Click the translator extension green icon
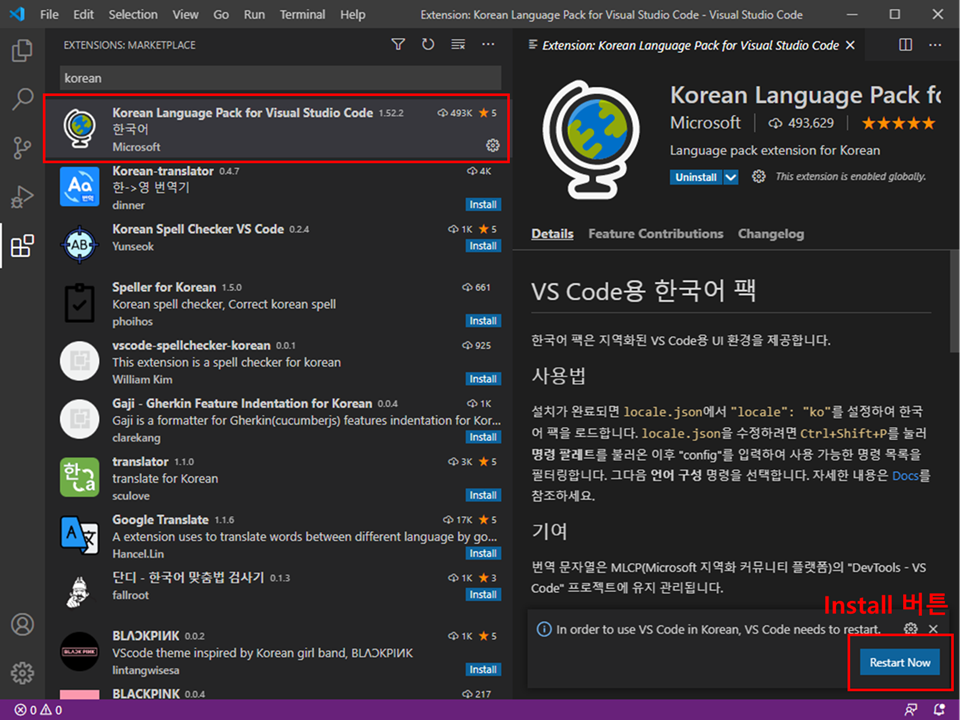 pos(79,477)
